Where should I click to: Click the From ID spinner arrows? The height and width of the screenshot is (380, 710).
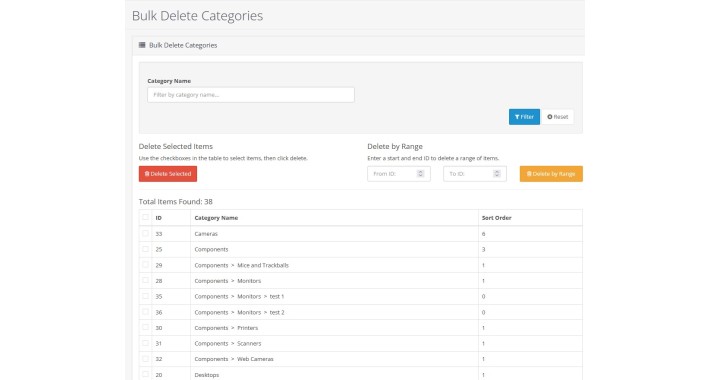click(420, 174)
